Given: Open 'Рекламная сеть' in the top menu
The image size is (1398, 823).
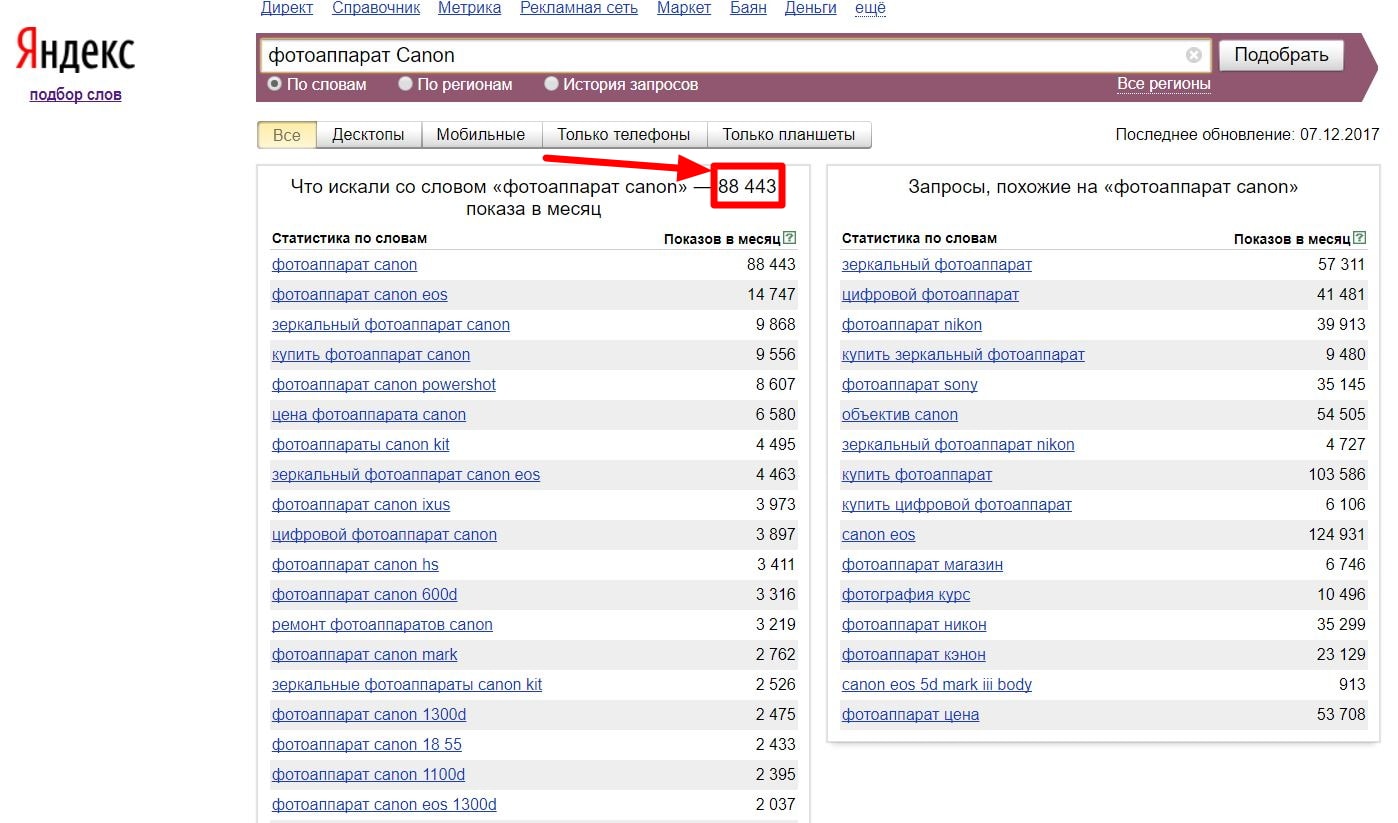Looking at the screenshot, I should tap(579, 8).
